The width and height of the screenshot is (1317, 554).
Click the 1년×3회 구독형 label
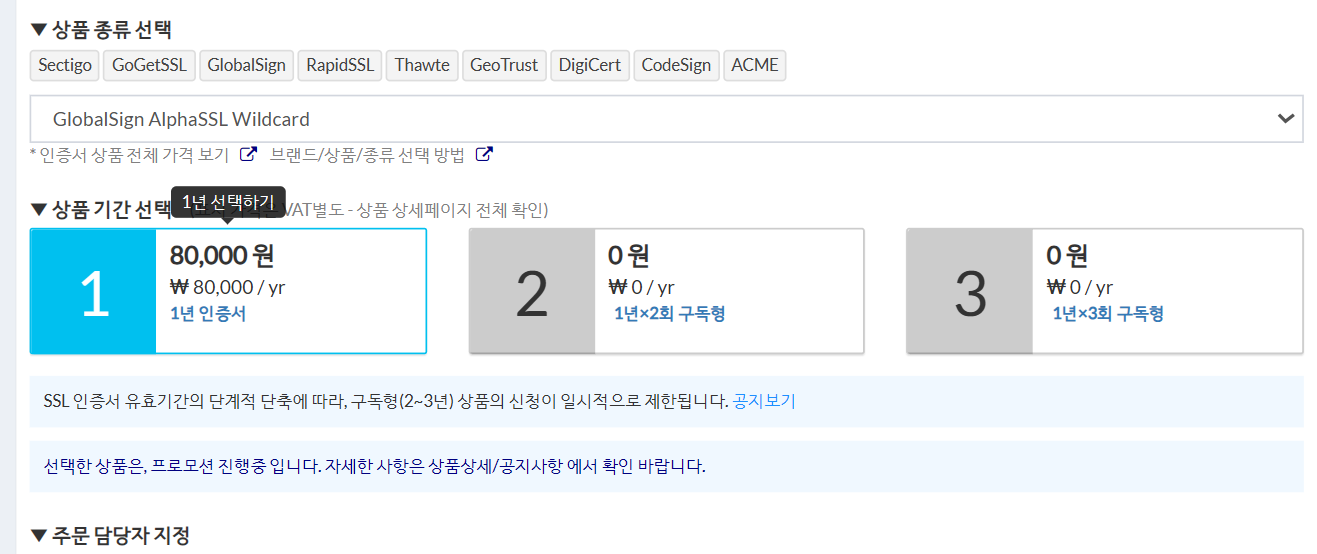click(1107, 314)
